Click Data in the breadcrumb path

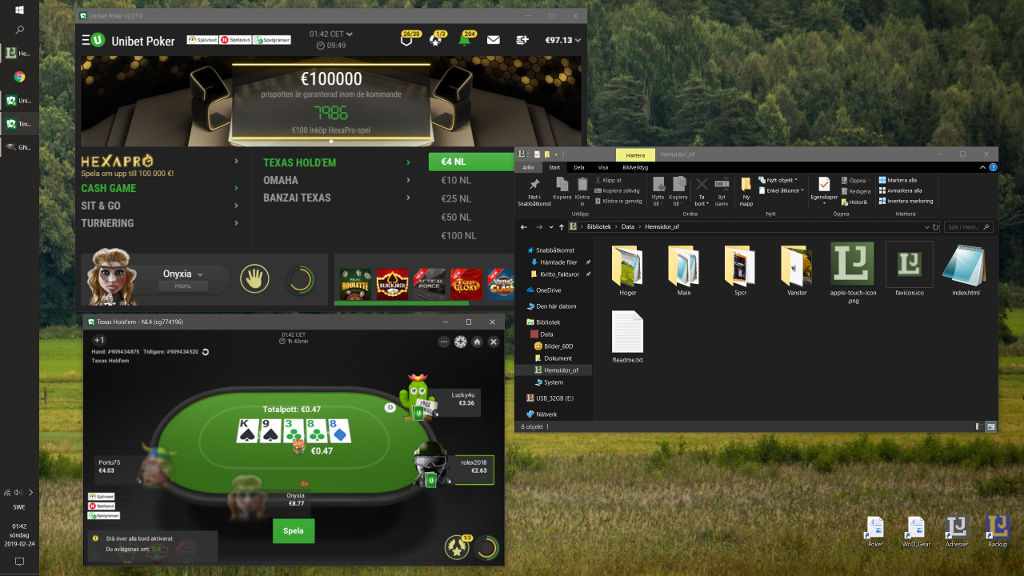[x=628, y=227]
